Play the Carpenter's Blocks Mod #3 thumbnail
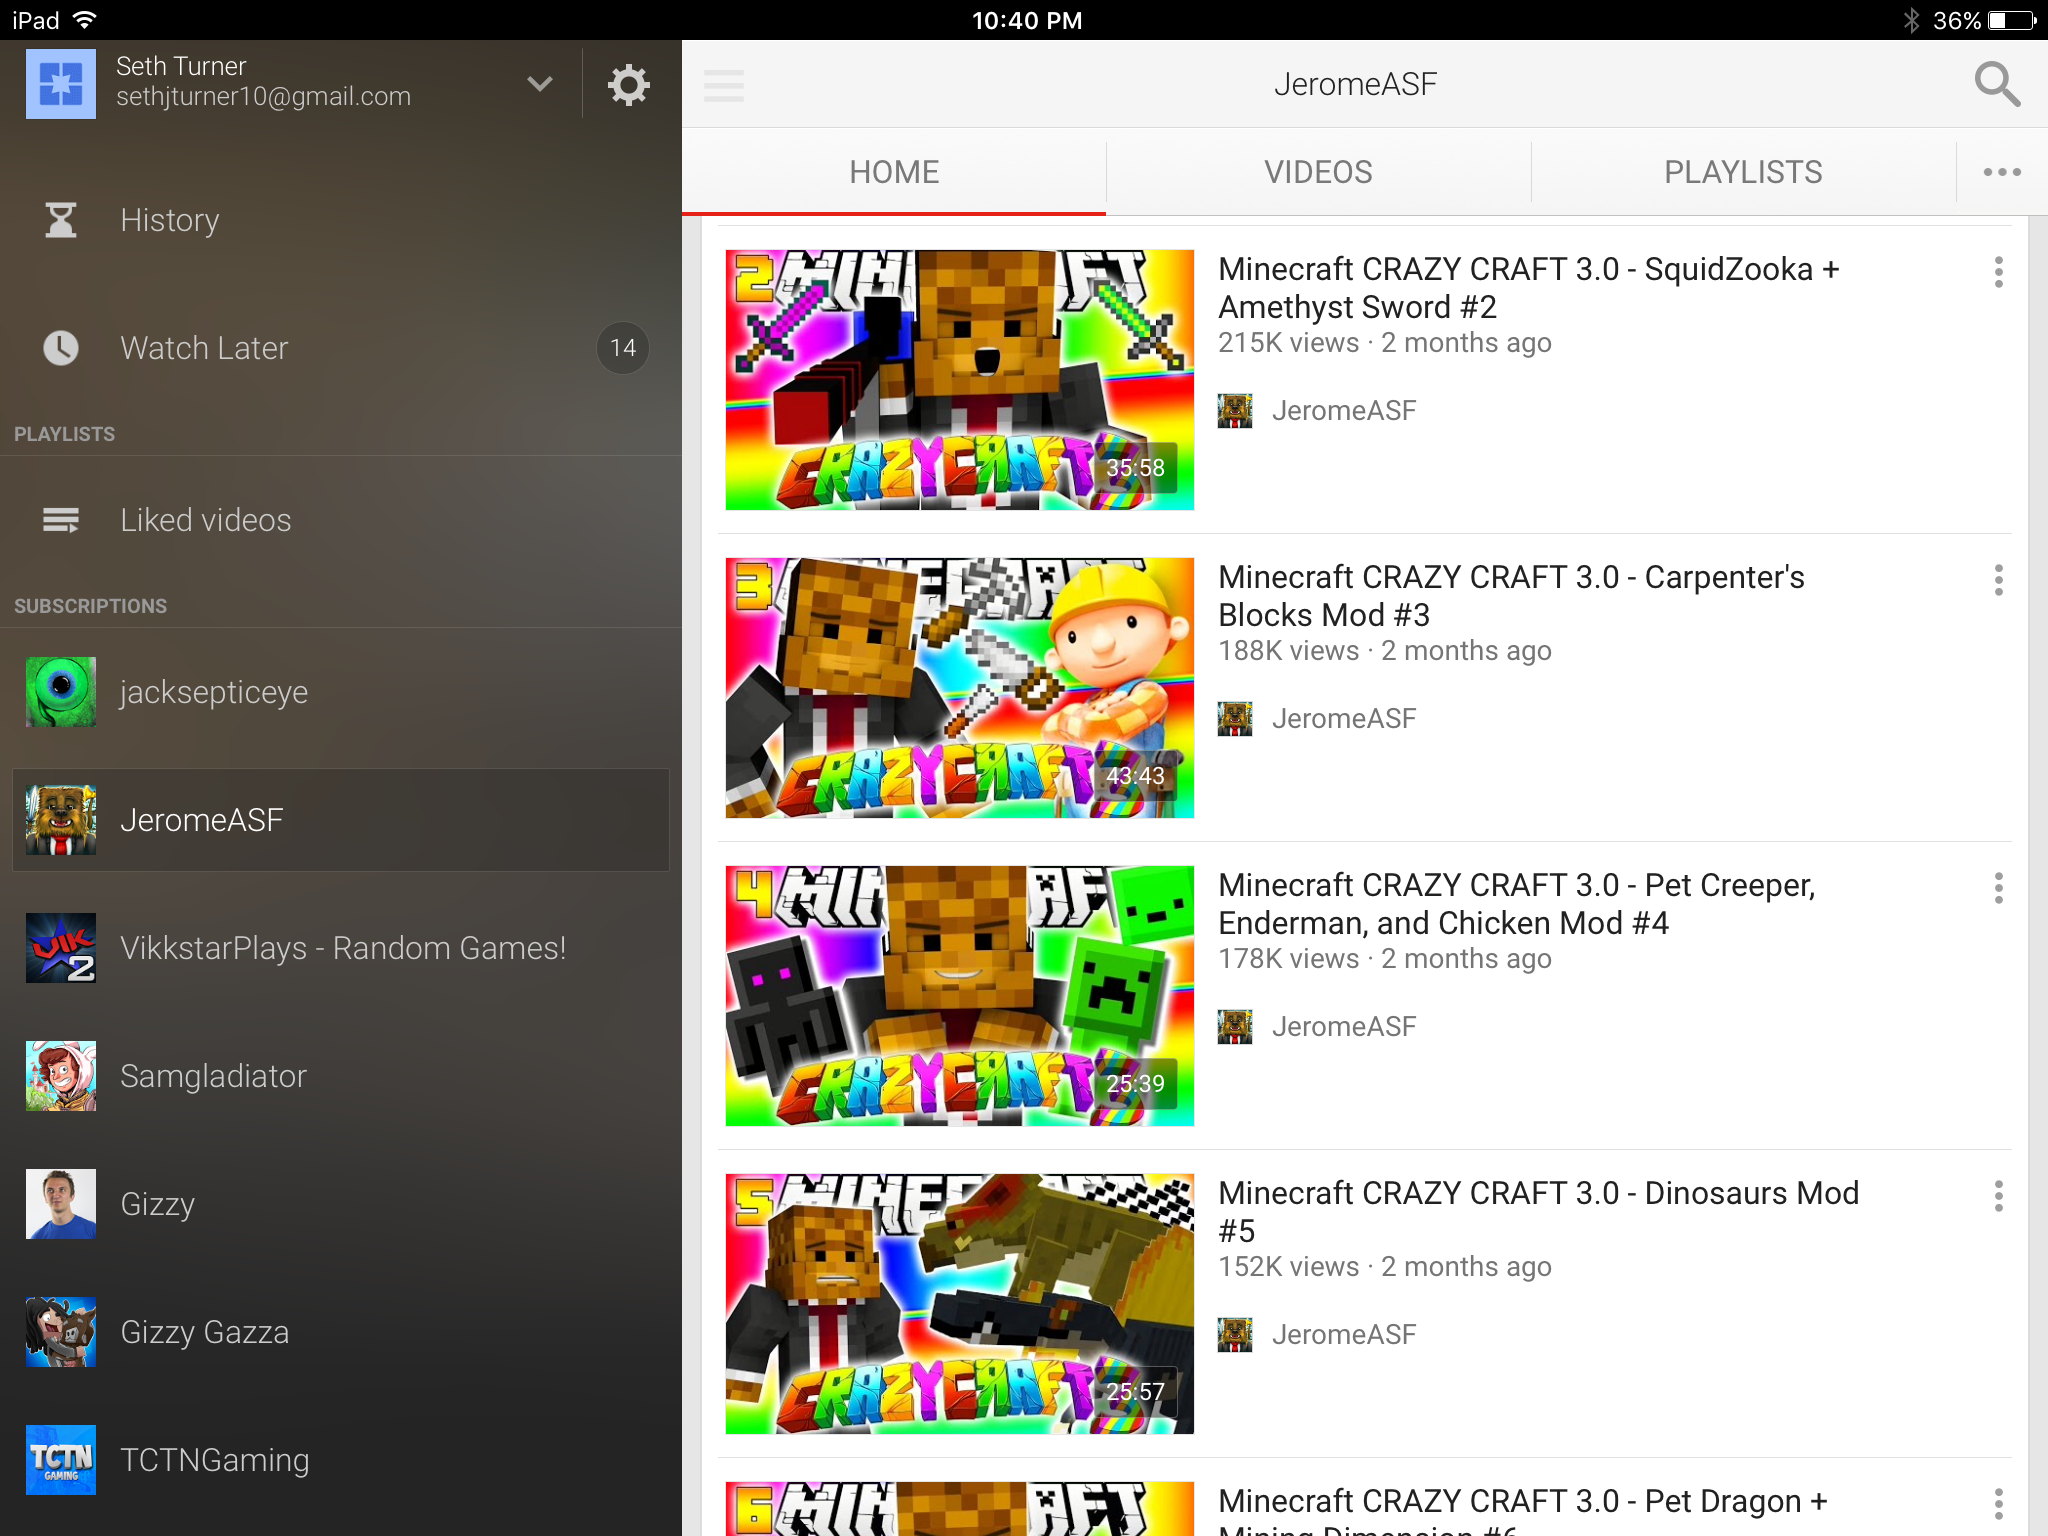2048x1536 pixels. point(960,688)
